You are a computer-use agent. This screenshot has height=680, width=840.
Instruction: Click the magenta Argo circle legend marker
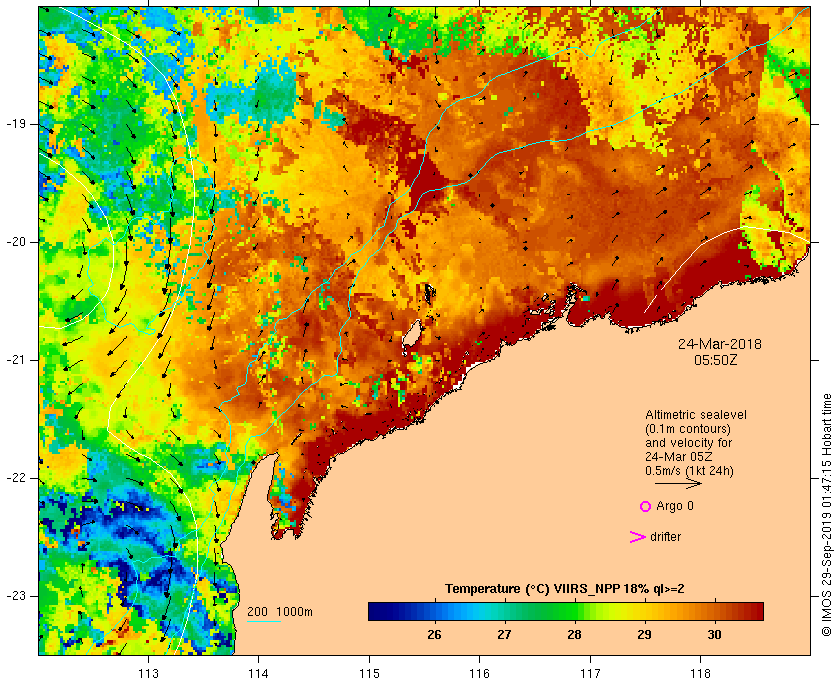[646, 506]
